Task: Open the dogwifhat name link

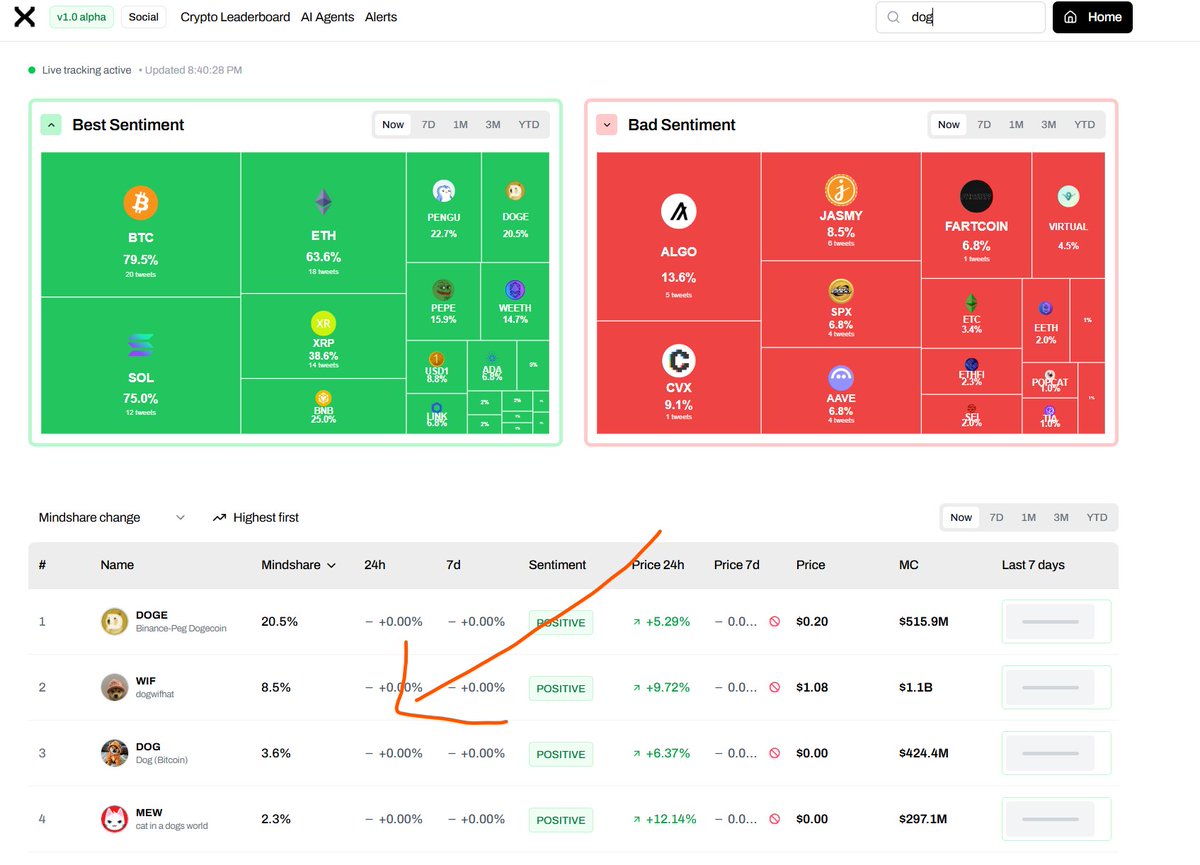Action: (155, 694)
